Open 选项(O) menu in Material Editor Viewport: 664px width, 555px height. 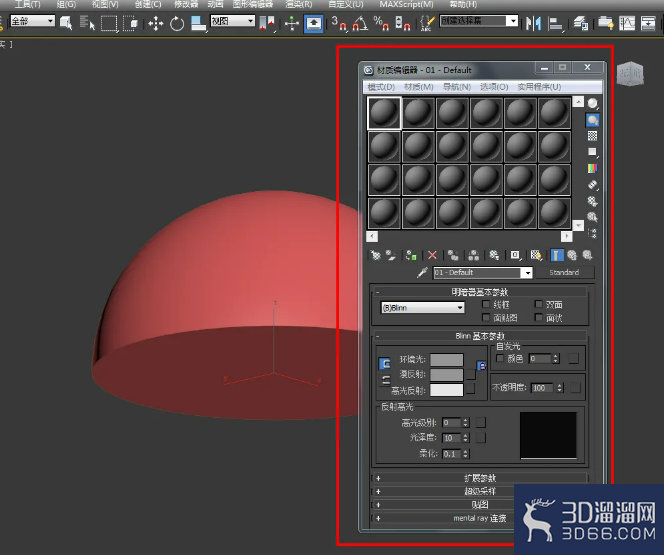[x=494, y=87]
